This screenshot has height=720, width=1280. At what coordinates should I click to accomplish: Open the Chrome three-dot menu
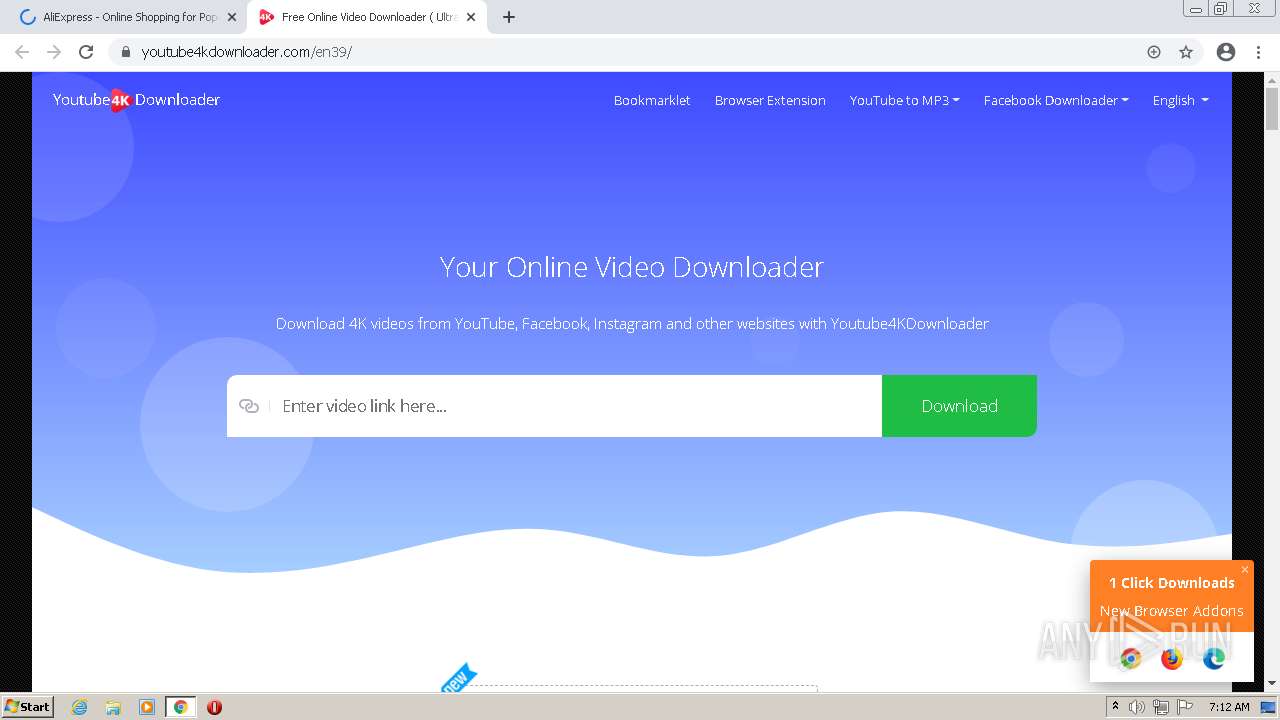point(1258,52)
